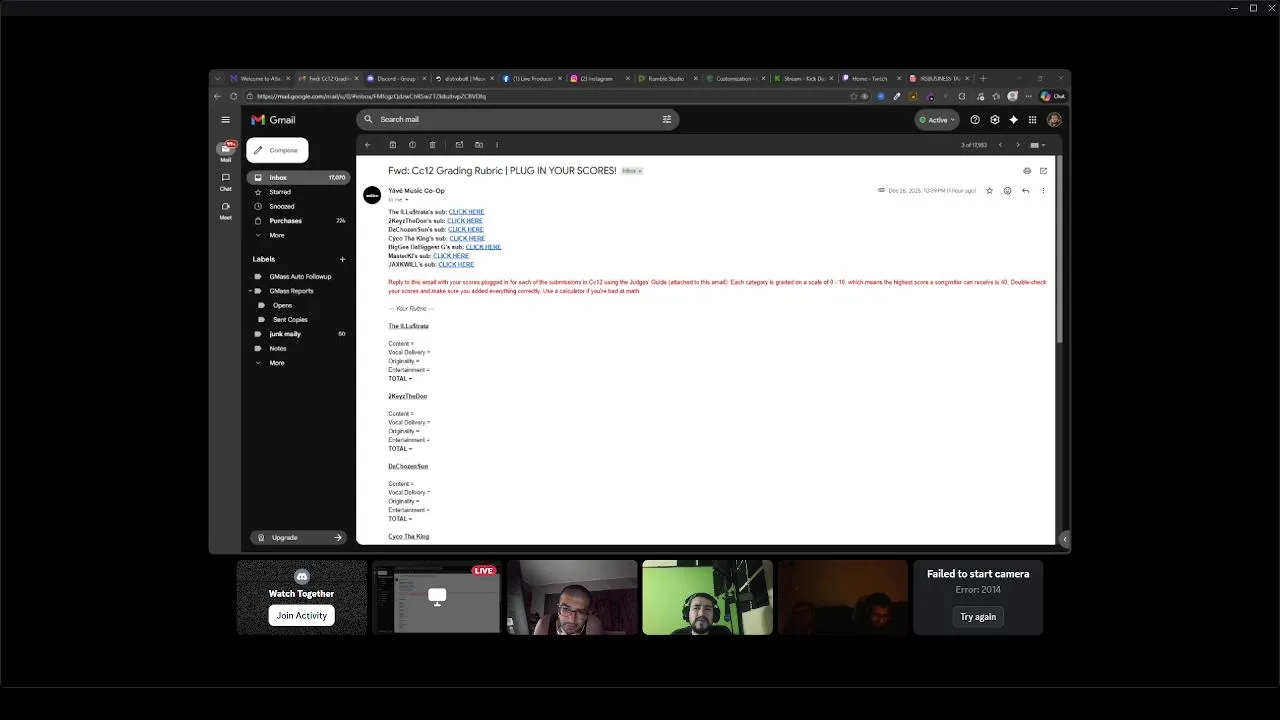Screen dimensions: 1280x720
Task: Show search options filter icon
Action: point(667,119)
